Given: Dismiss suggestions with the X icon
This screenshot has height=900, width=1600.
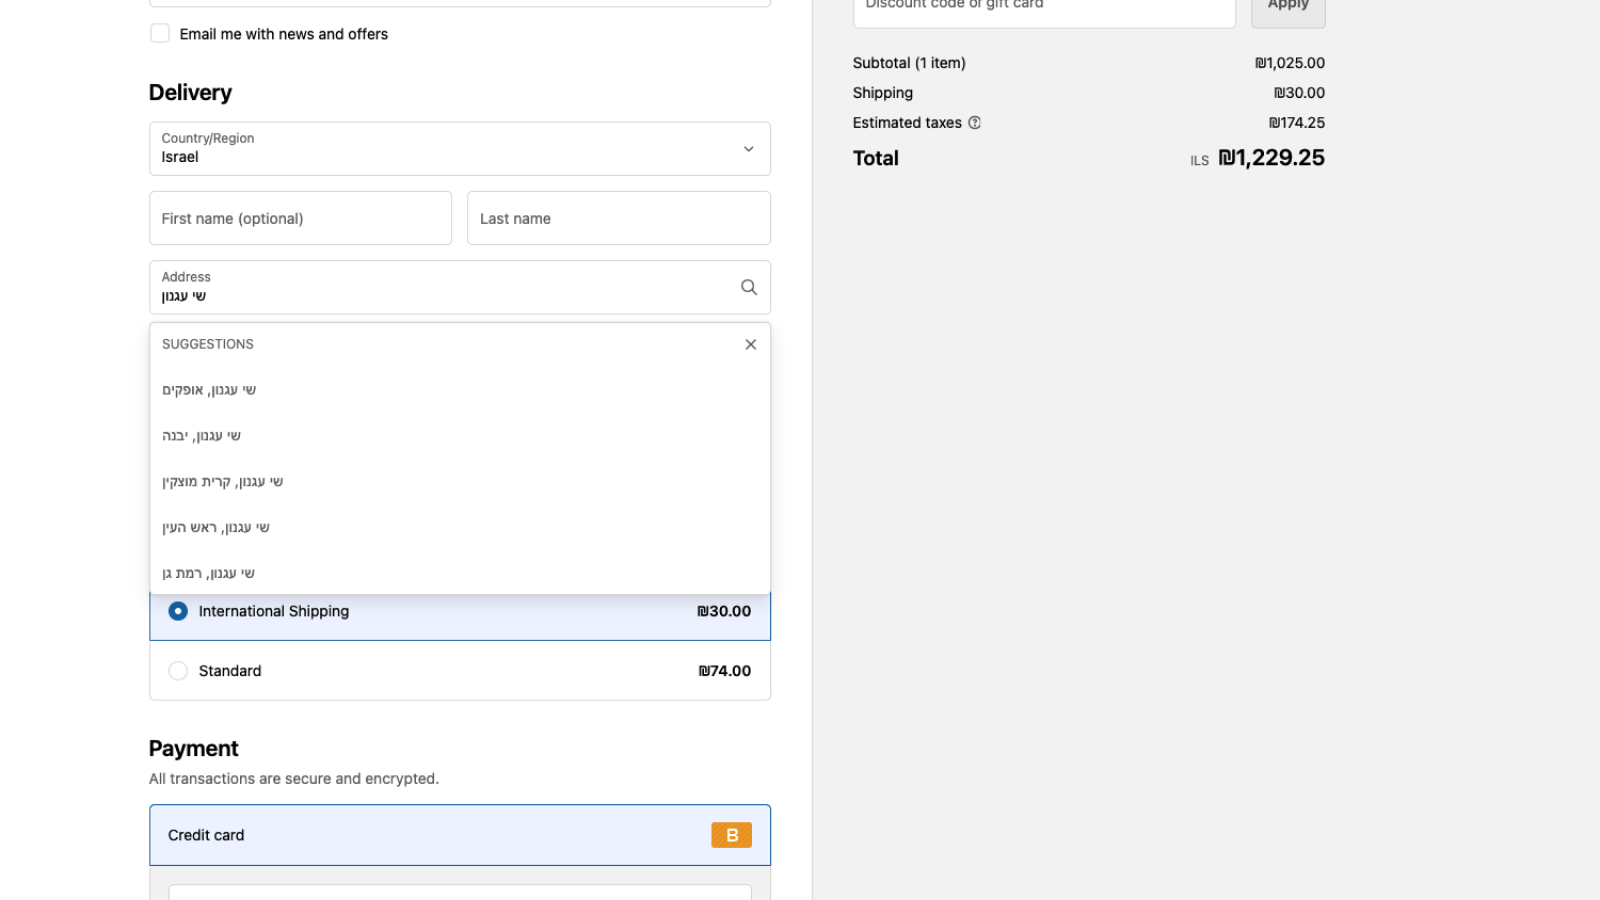Looking at the screenshot, I should click(750, 344).
